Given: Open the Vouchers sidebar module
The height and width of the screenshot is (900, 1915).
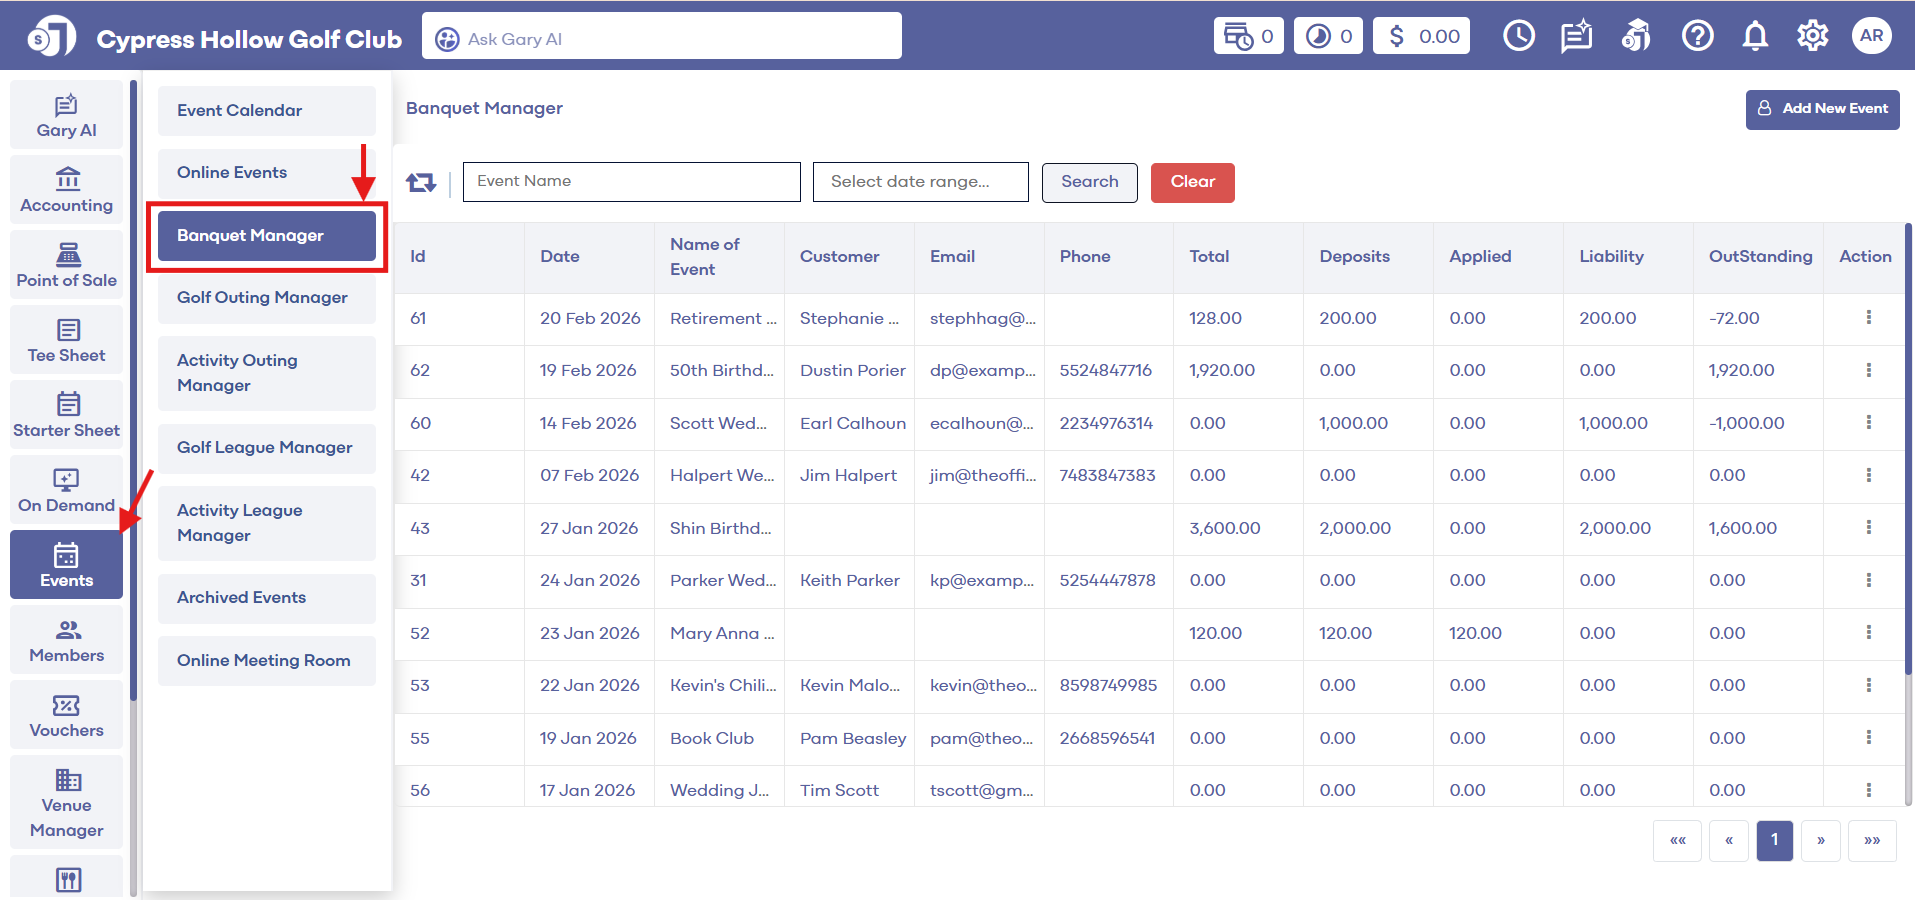Looking at the screenshot, I should [x=66, y=716].
